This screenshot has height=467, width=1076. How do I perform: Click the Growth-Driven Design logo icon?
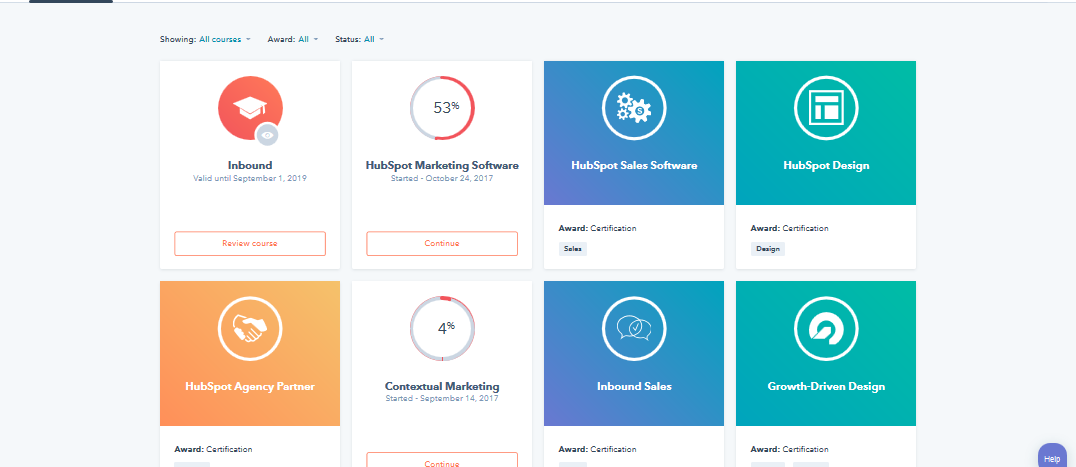[826, 328]
